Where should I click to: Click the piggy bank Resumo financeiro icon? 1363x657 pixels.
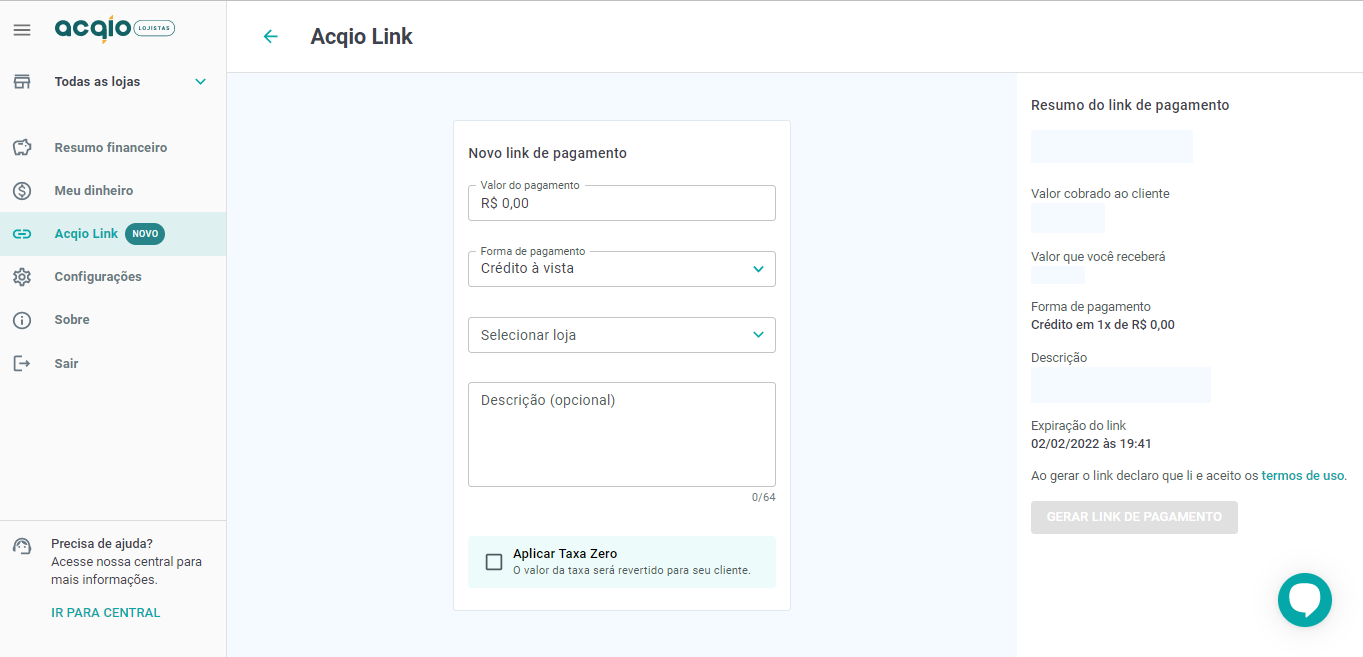22,148
